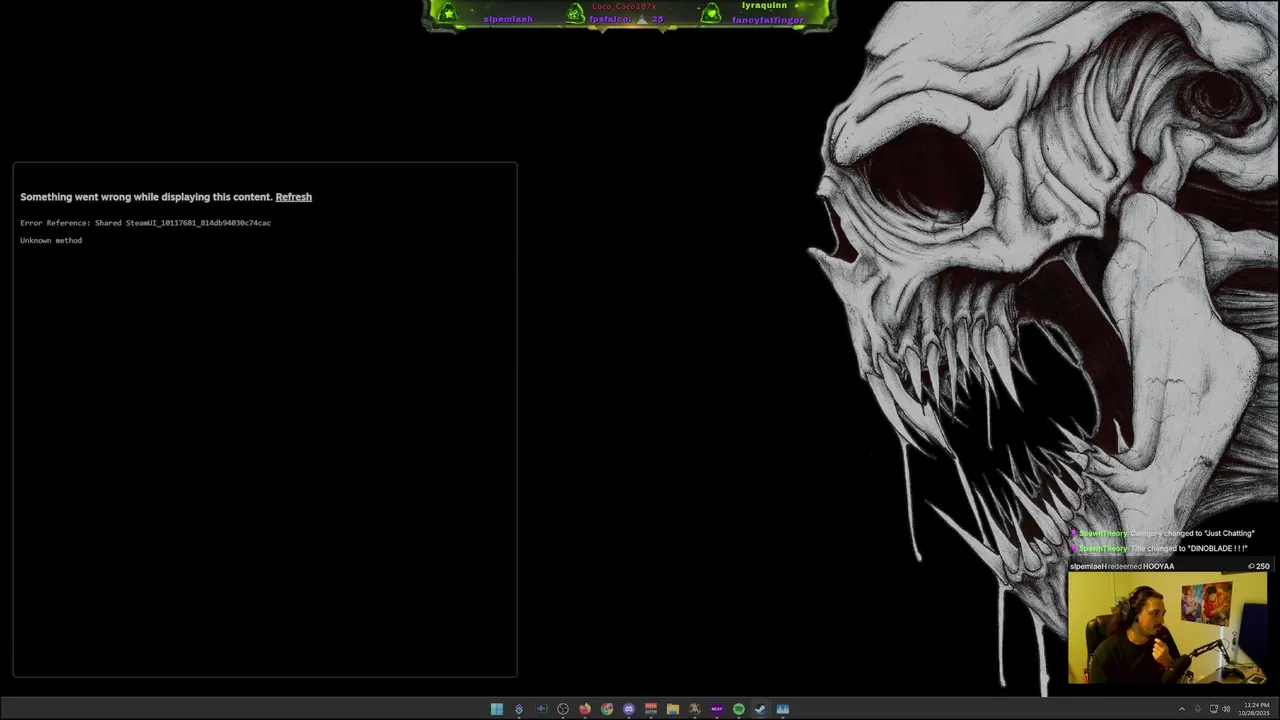The height and width of the screenshot is (720, 1280).
Task: Click the Refresh link in the error panel
Action: coord(293,197)
